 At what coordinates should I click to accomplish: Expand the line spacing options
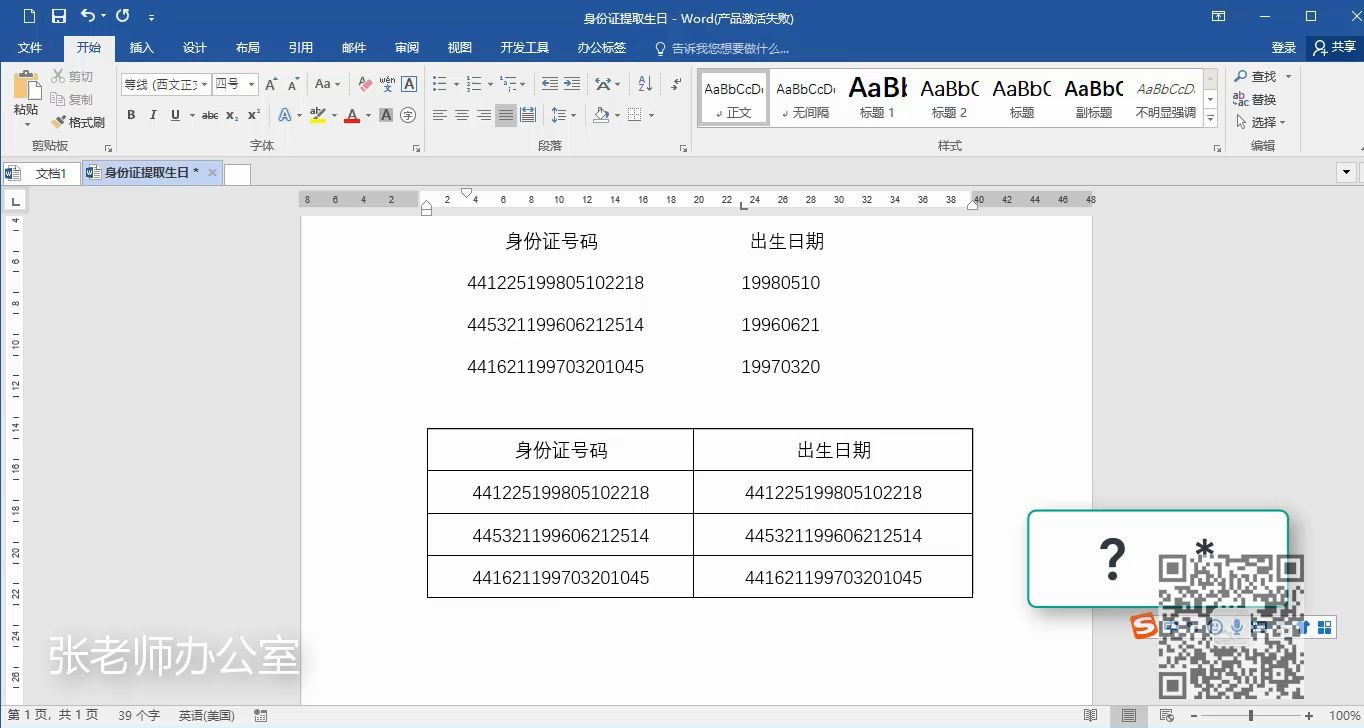pos(573,115)
